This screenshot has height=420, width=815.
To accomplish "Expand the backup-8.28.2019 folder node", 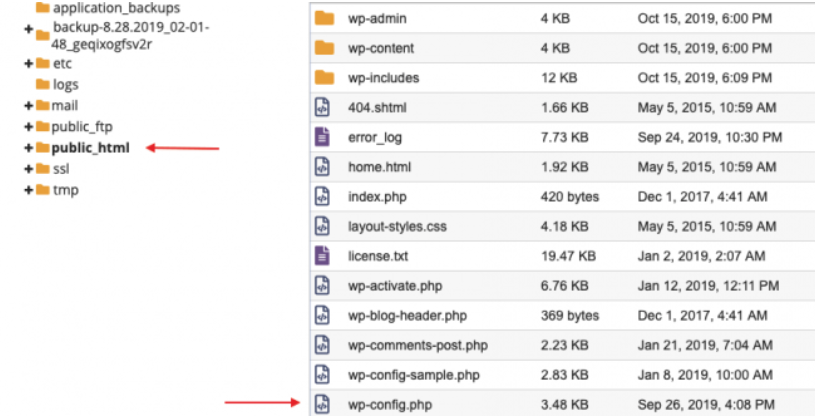I will 29,31.
